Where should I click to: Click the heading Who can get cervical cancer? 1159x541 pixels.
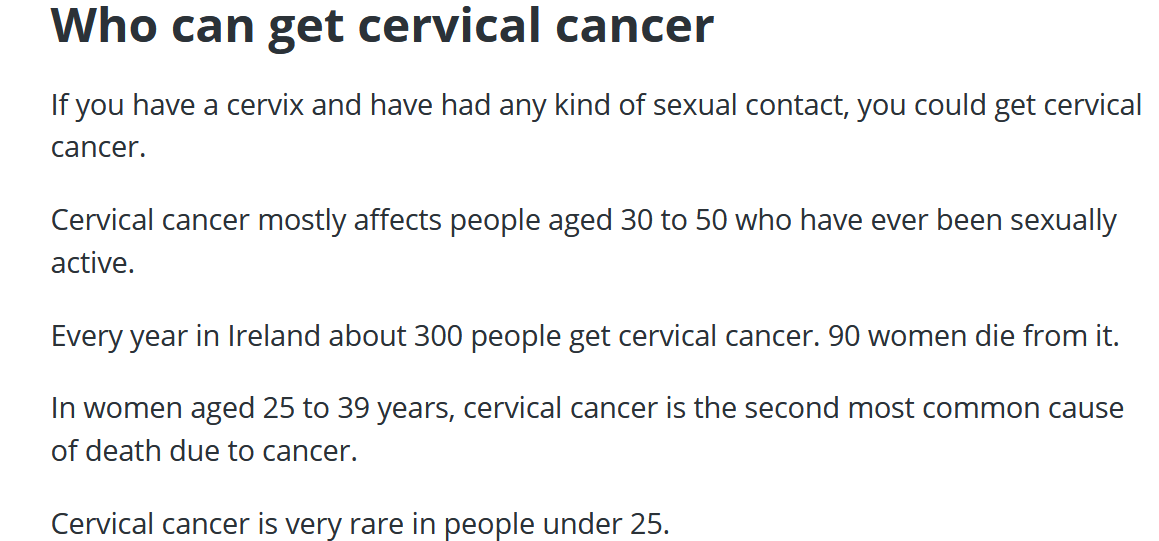(382, 26)
